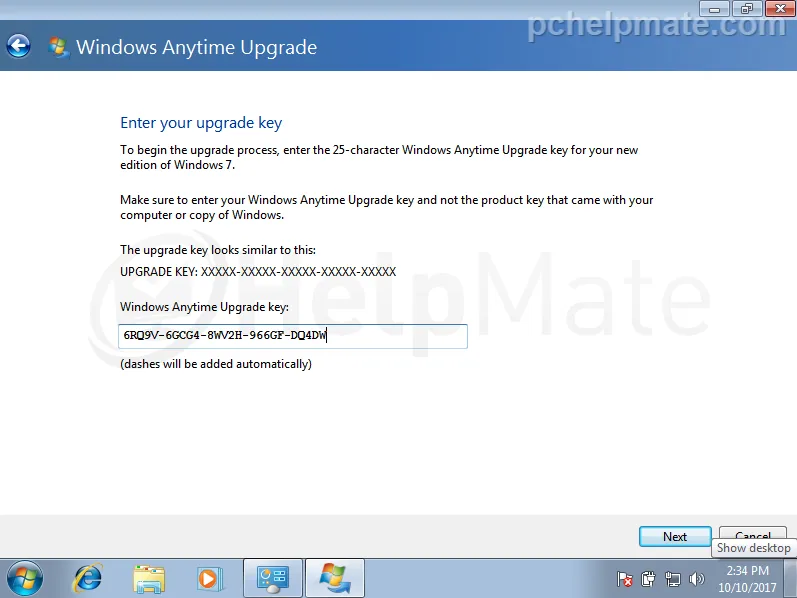Switch to the Control Panel taskbar item
This screenshot has height=598, width=797.
(273, 579)
